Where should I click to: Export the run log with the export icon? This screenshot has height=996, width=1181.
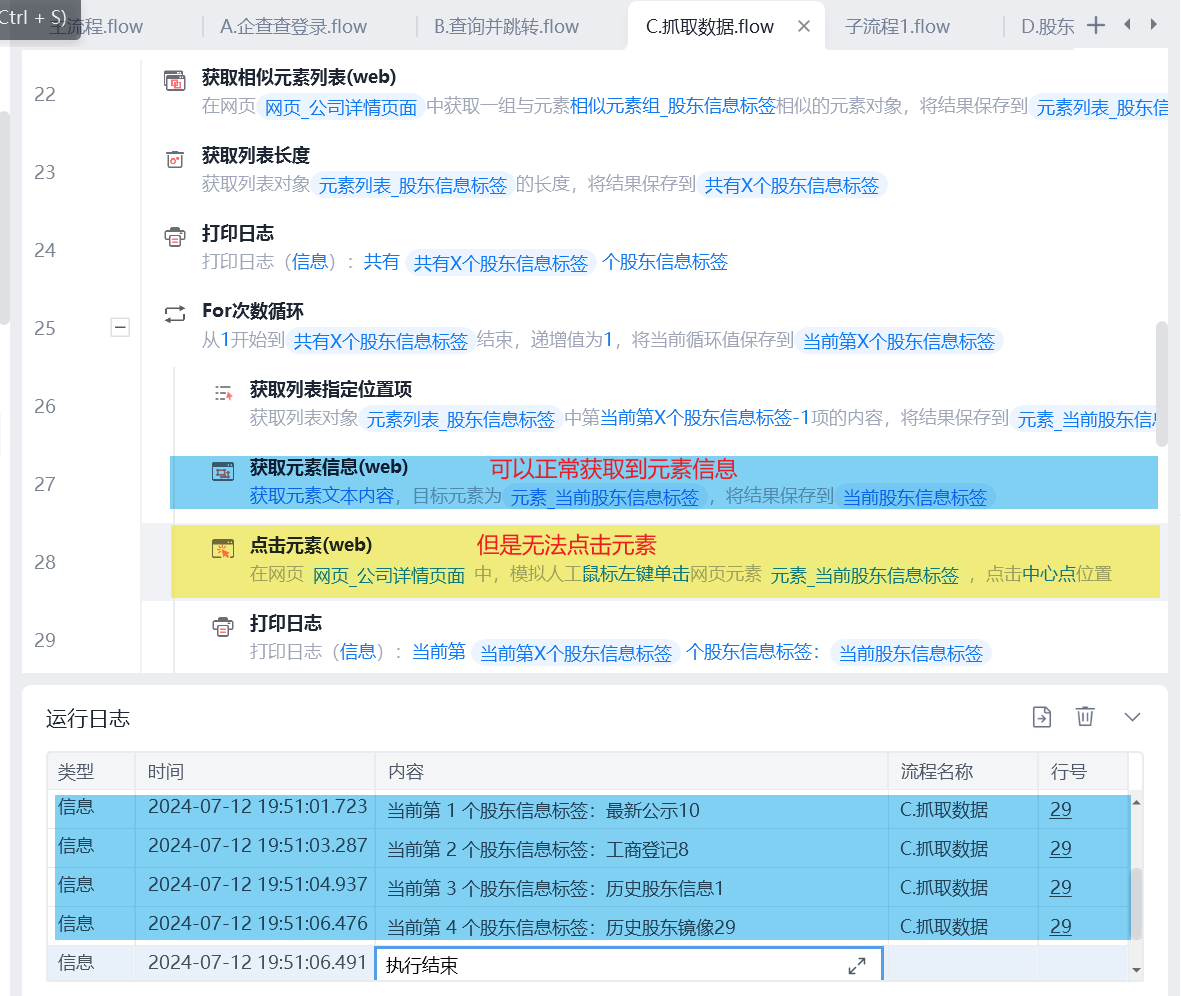(x=1042, y=716)
